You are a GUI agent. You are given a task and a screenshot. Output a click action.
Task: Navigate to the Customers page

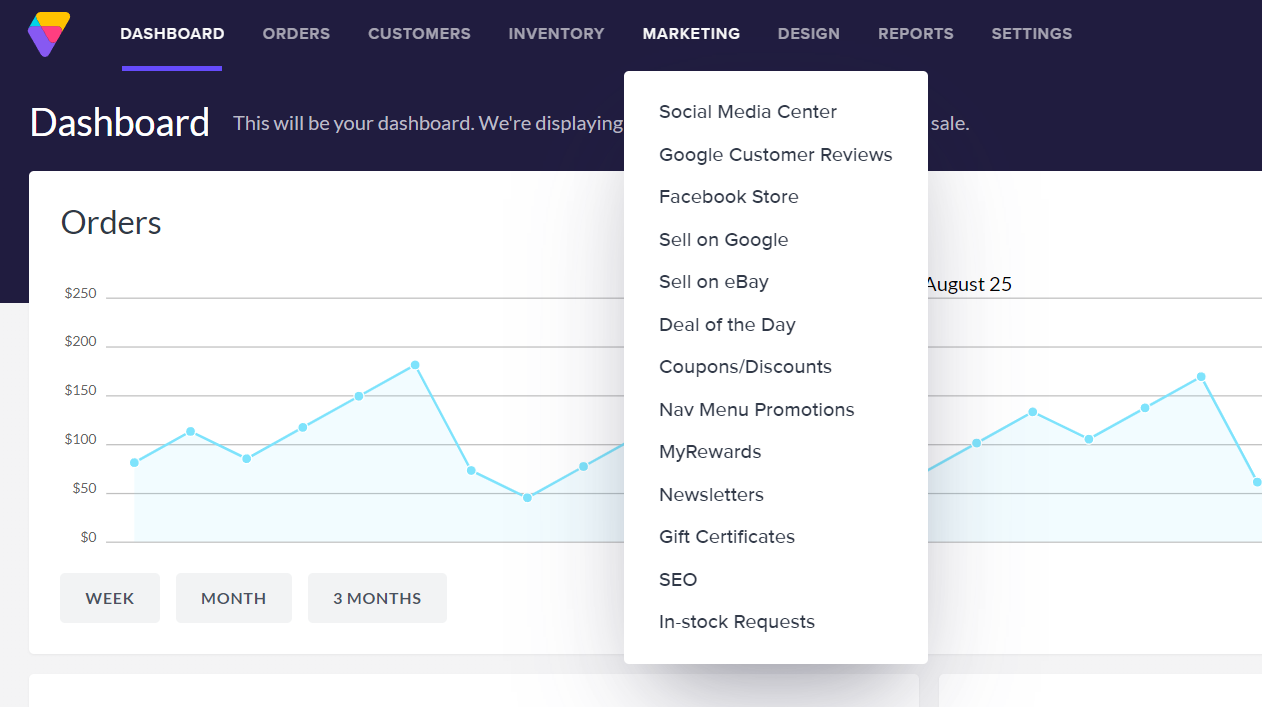tap(419, 33)
